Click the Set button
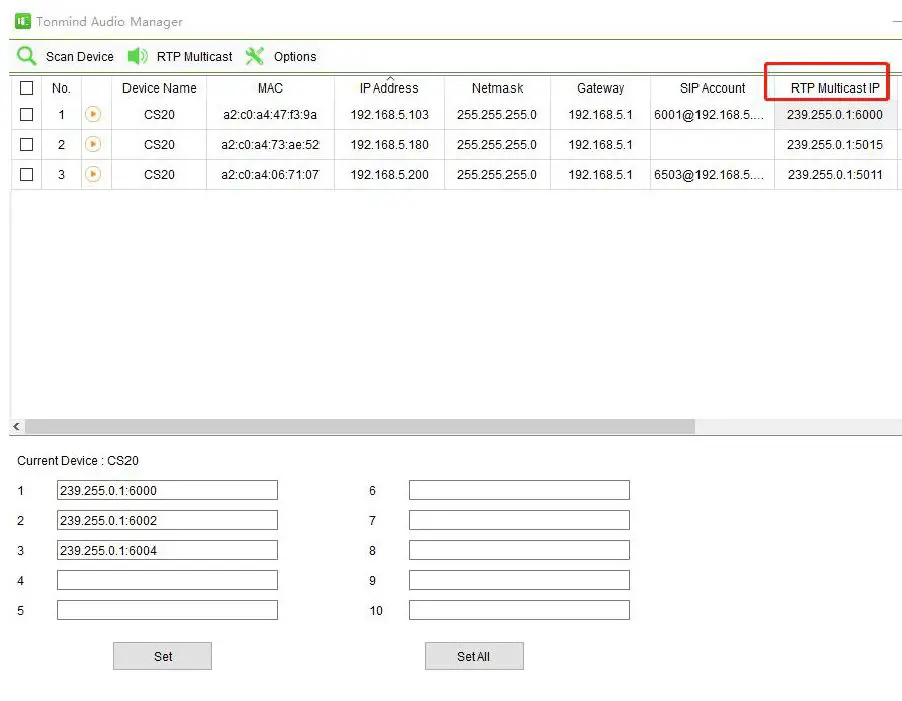Screen dimensions: 902x701 162,656
